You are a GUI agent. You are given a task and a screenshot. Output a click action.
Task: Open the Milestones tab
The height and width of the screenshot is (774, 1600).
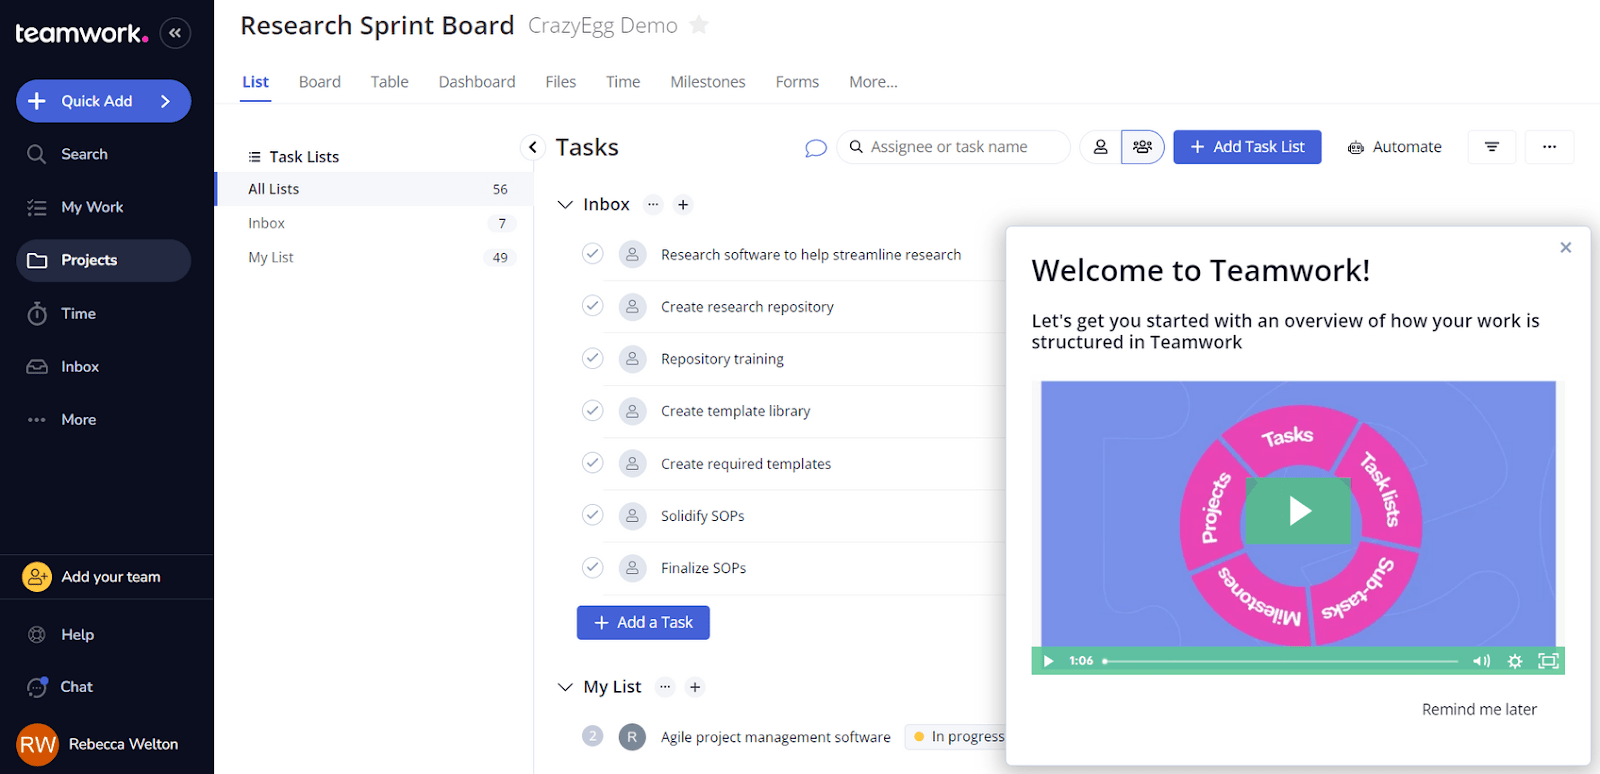pyautogui.click(x=708, y=82)
